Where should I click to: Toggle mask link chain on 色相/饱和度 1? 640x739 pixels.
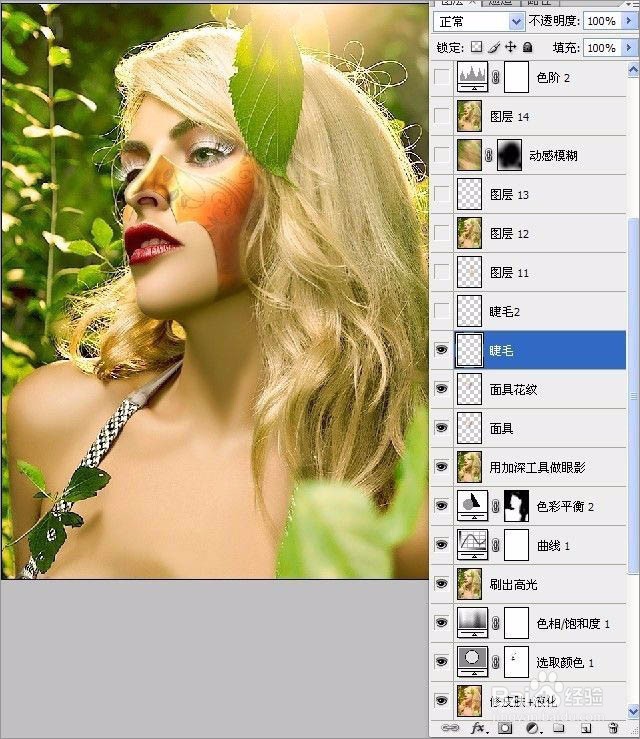495,623
